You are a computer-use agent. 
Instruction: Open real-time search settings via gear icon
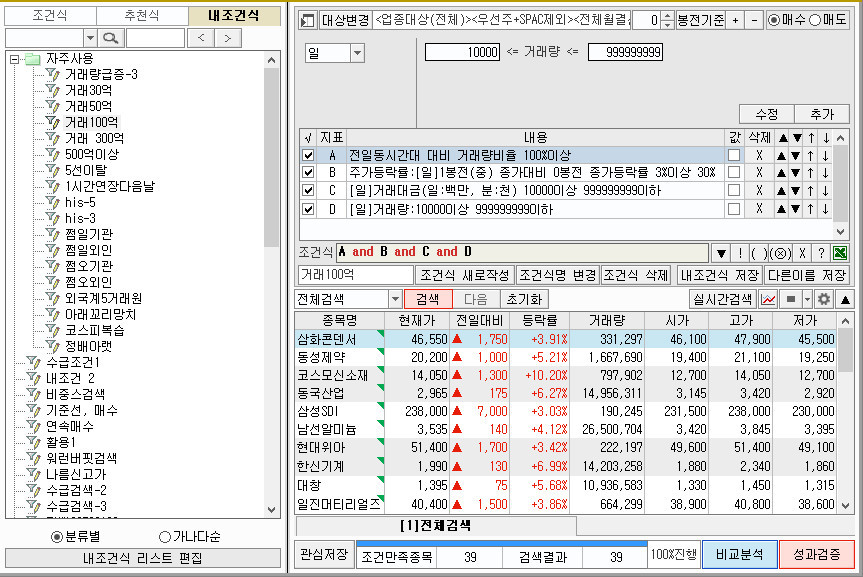click(822, 301)
